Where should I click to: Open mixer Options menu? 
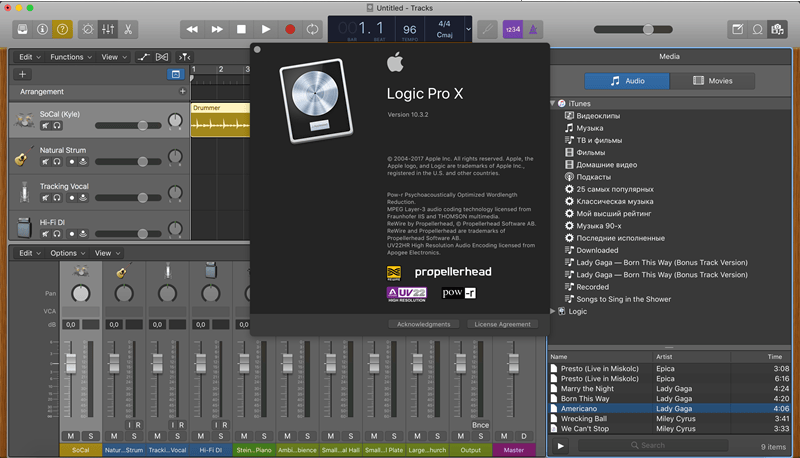click(x=67, y=253)
